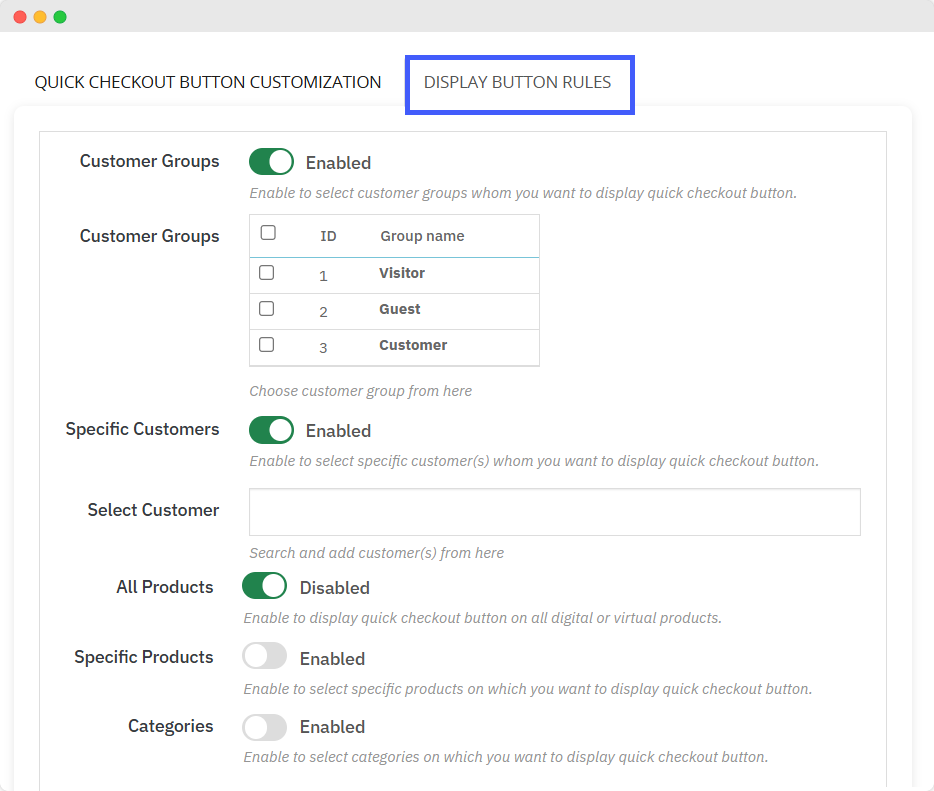The height and width of the screenshot is (791, 934).
Task: Check the Visitor group checkbox
Action: point(267,272)
